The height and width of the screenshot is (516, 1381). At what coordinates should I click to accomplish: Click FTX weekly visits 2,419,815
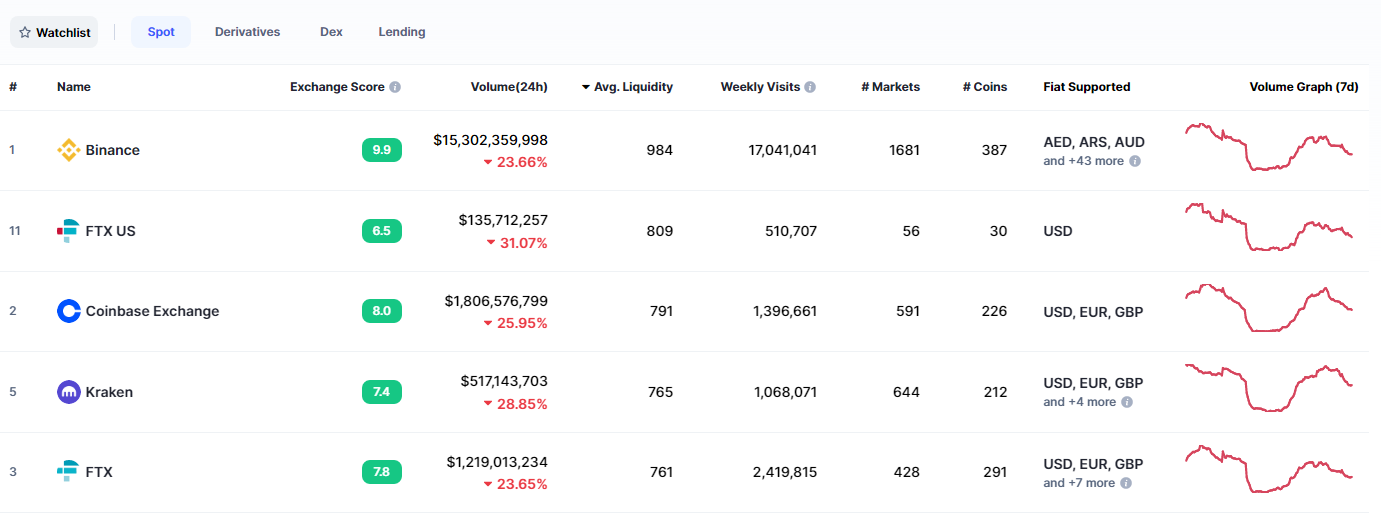pyautogui.click(x=785, y=472)
